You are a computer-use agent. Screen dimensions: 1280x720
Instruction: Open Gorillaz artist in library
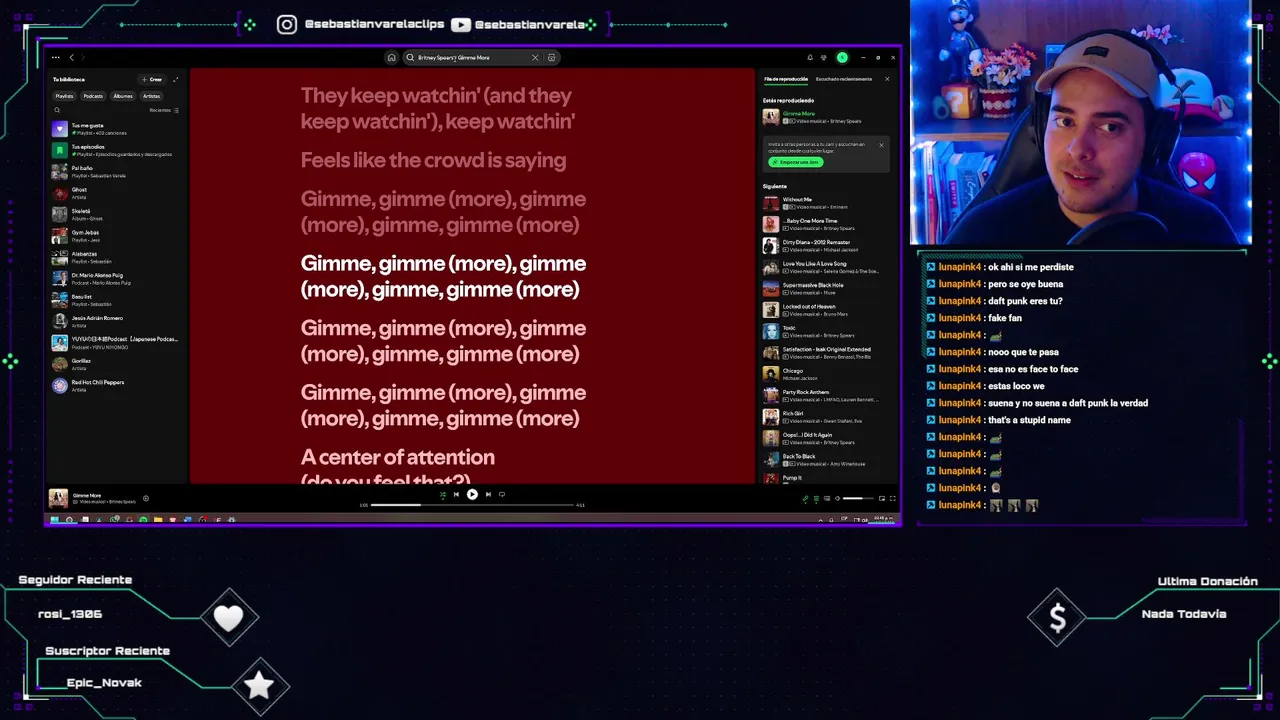click(118, 364)
